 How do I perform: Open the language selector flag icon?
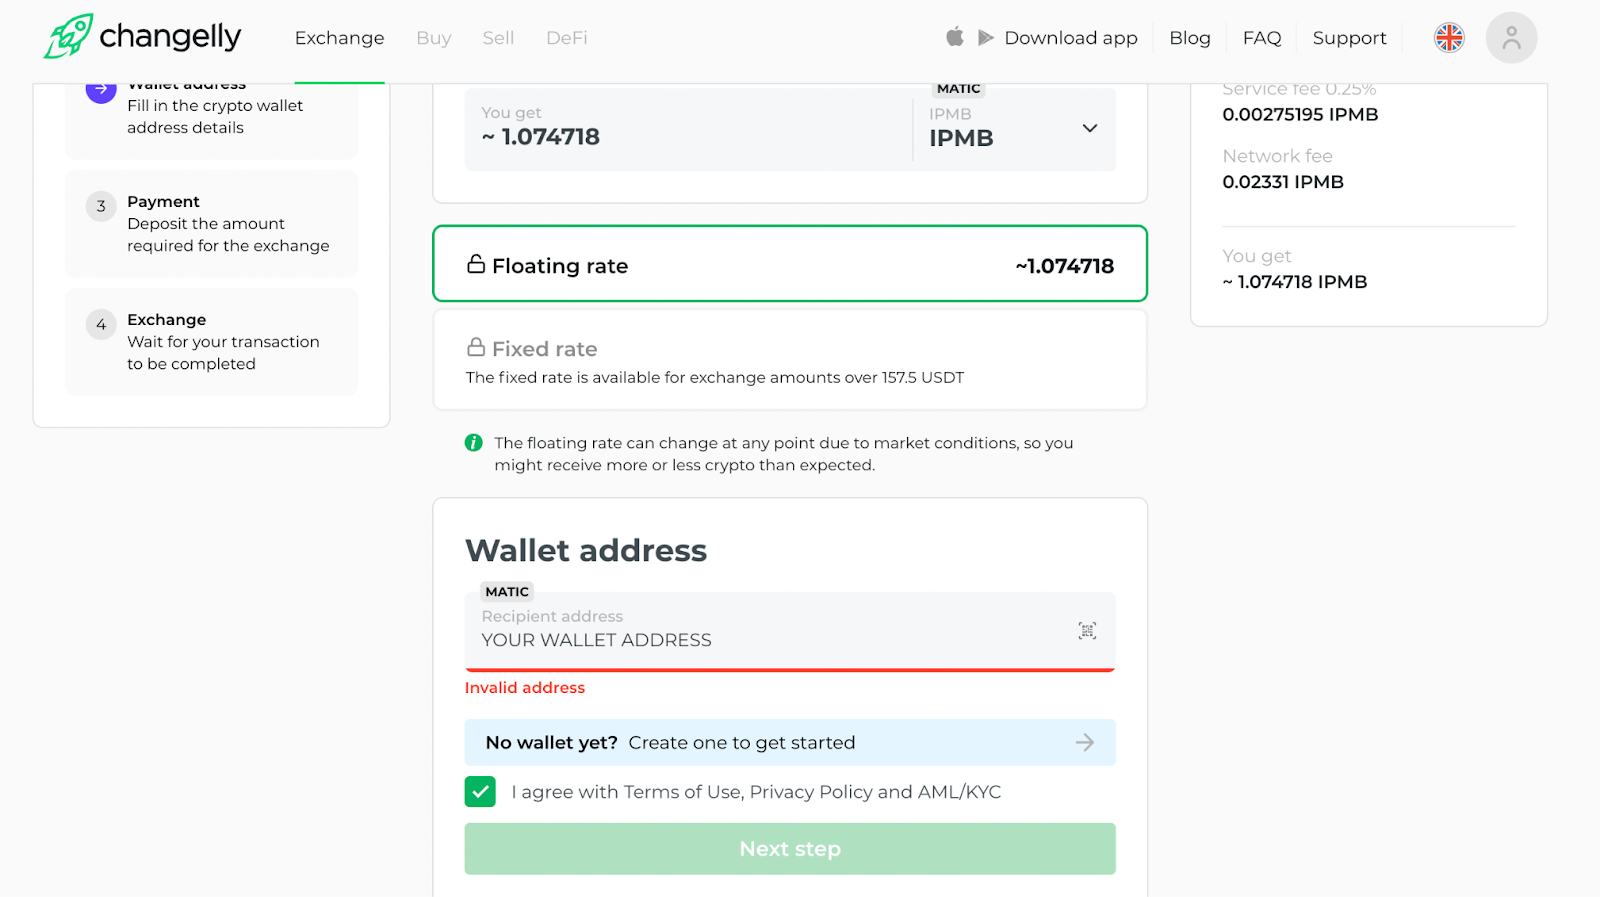[x=1449, y=38]
